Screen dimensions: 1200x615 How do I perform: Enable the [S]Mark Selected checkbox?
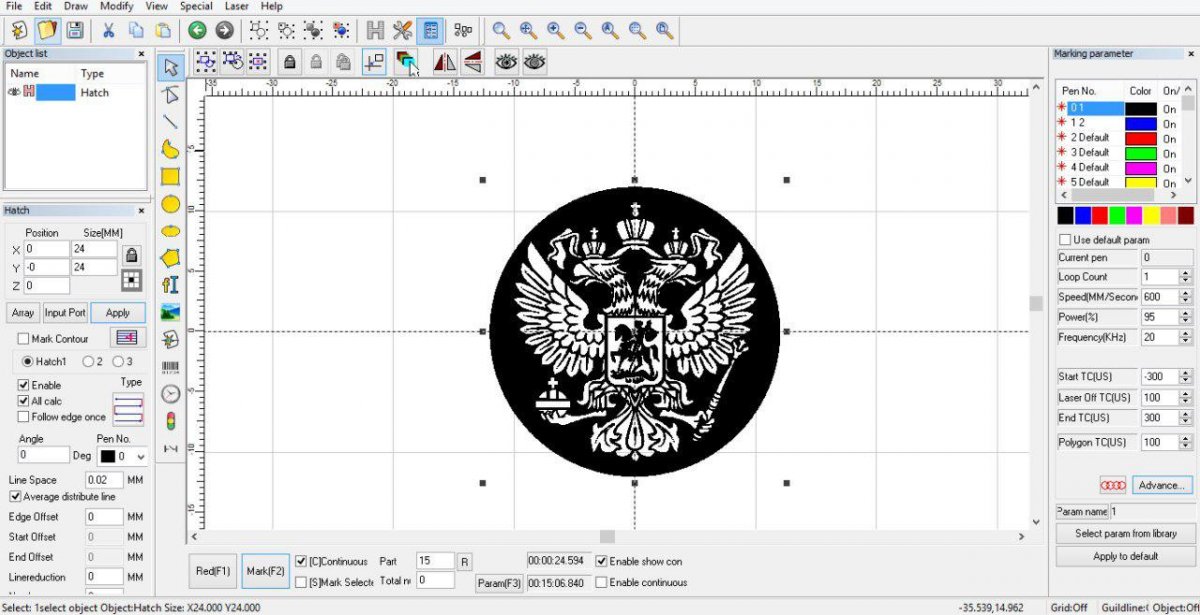click(301, 582)
